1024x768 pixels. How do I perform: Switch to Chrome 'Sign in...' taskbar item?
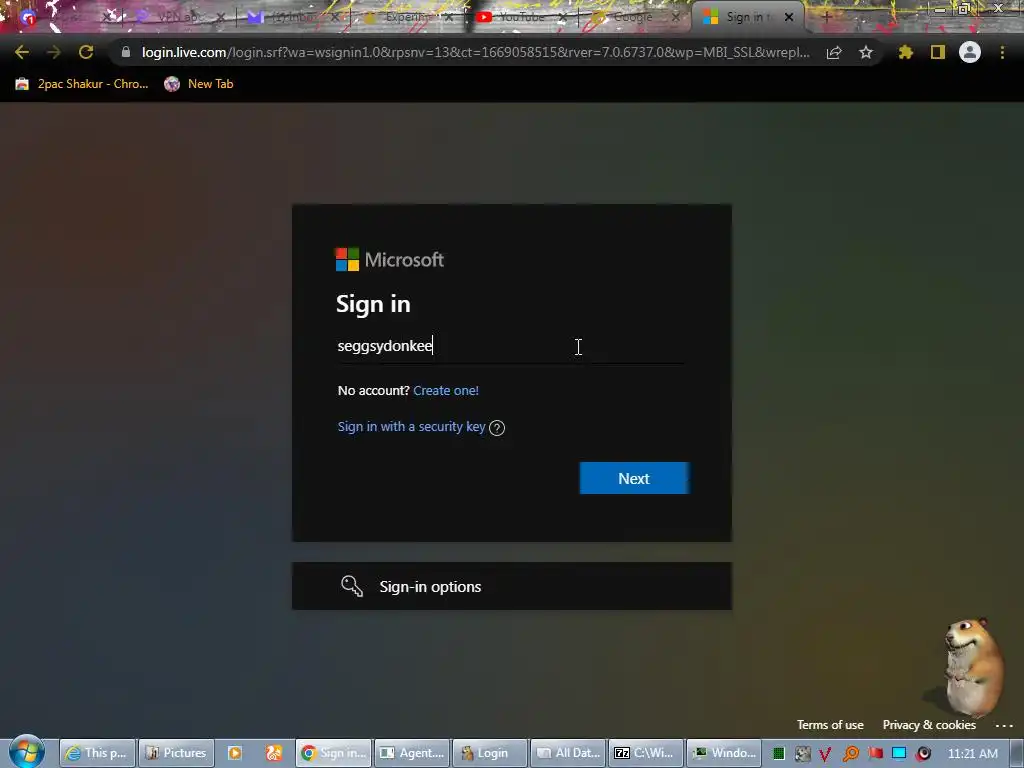(334, 753)
